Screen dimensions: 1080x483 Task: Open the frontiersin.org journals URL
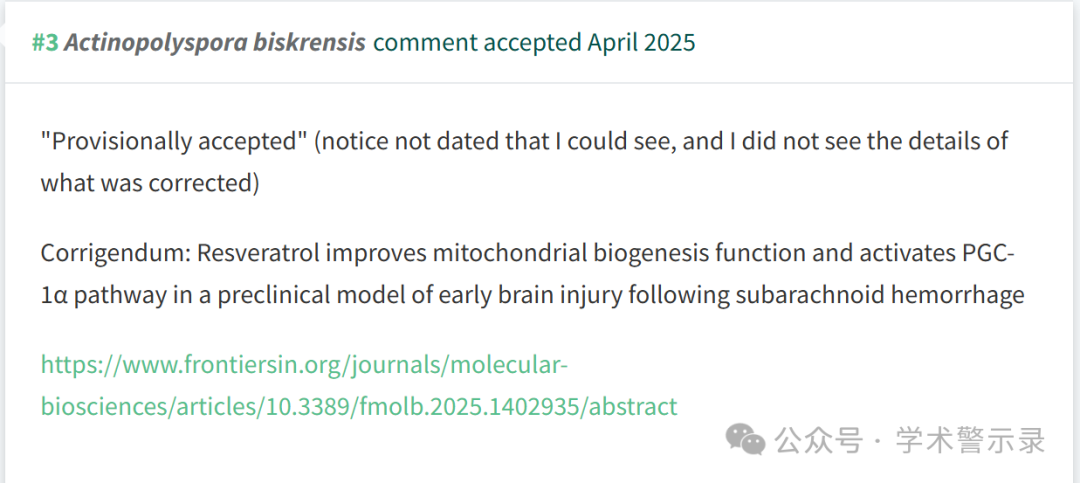tap(304, 364)
